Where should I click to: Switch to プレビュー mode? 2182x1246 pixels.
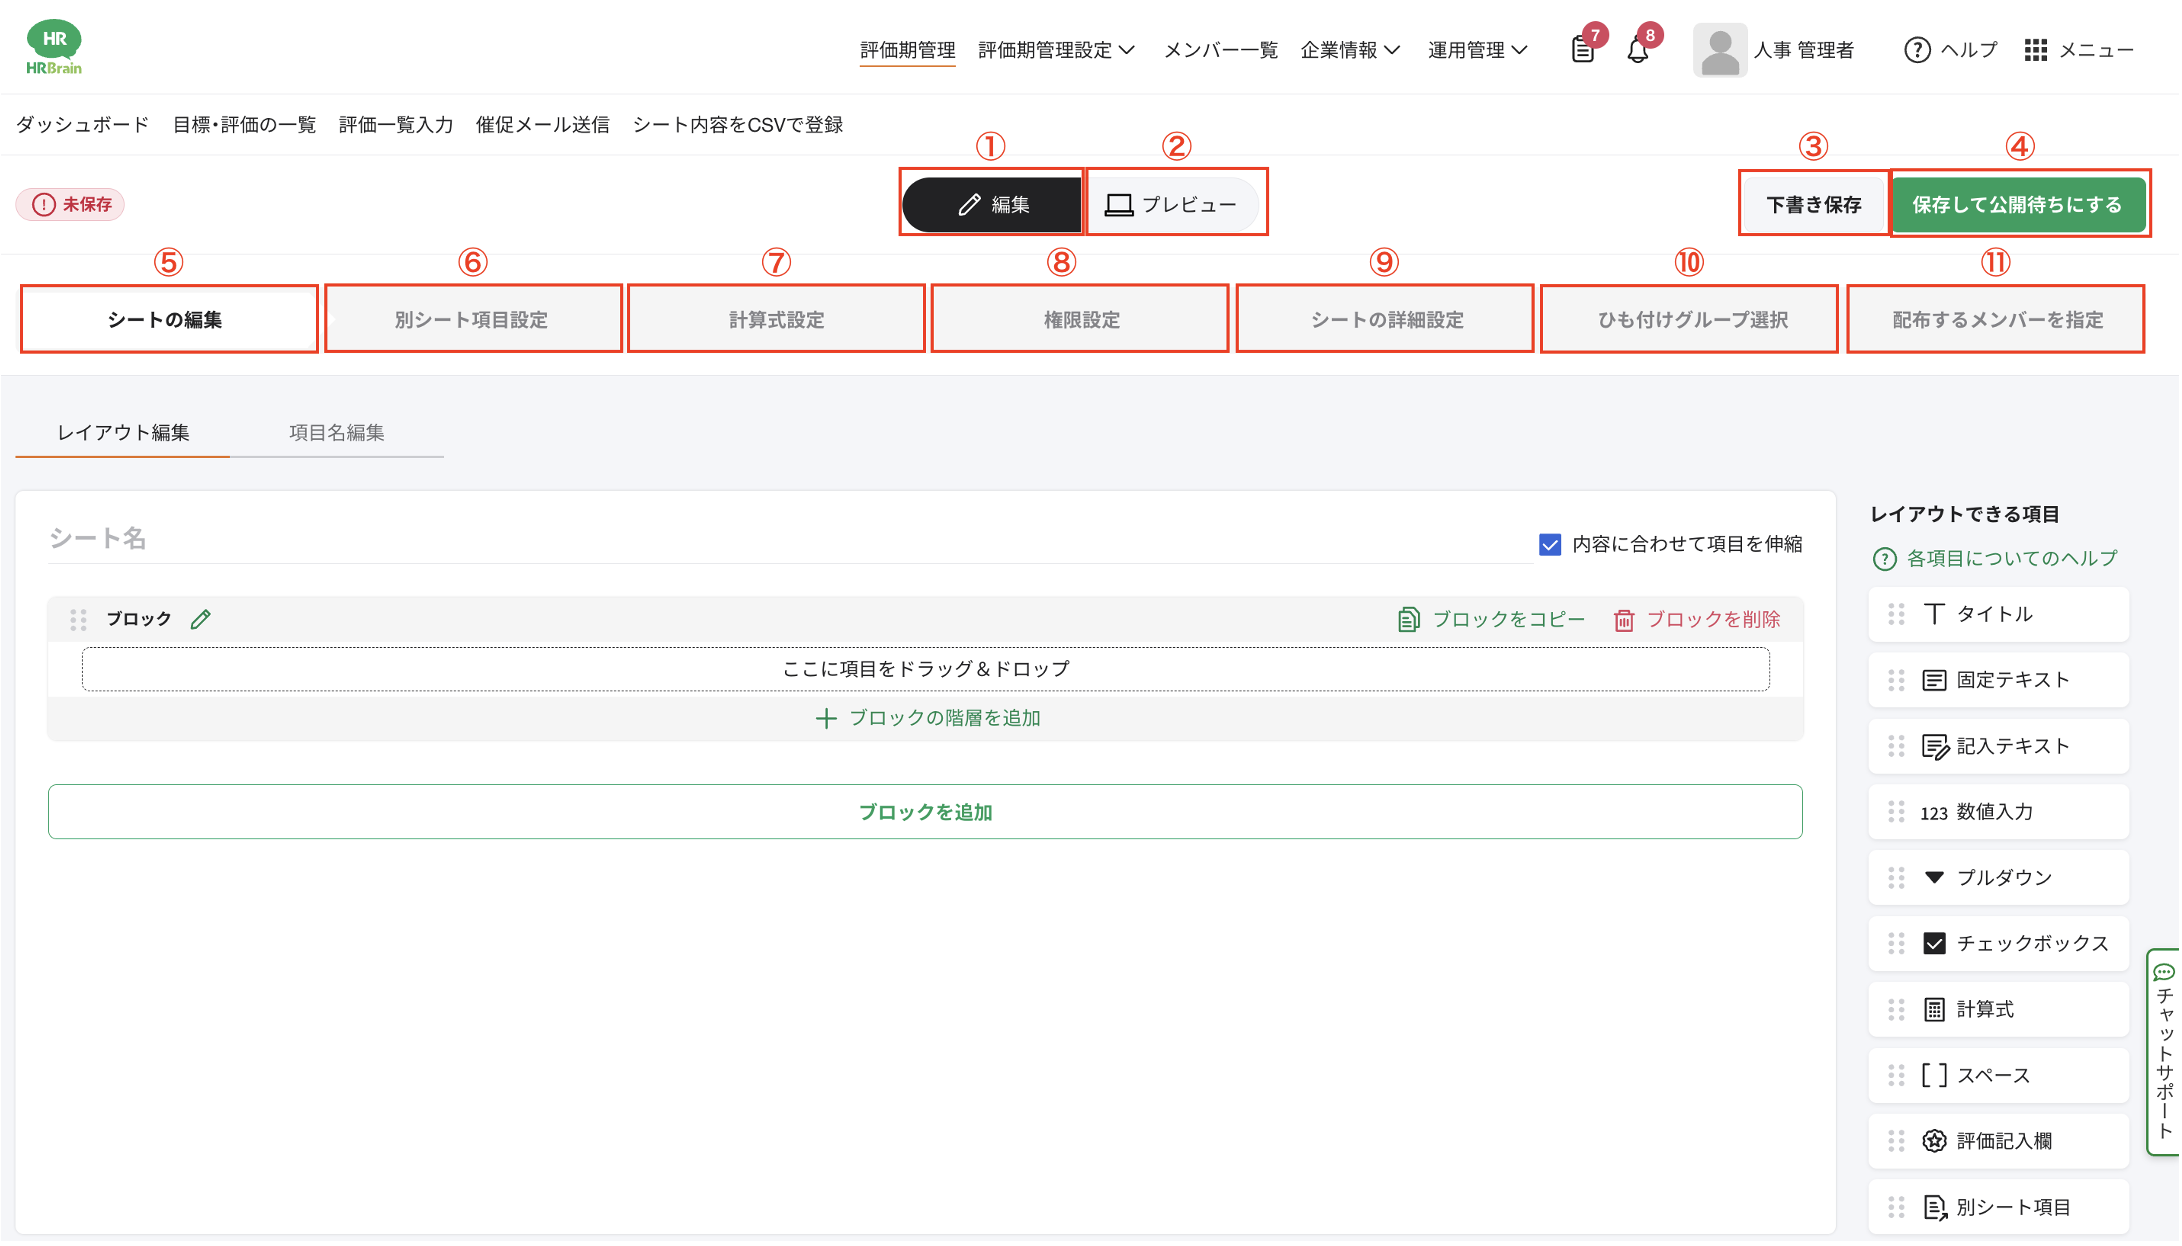tap(1172, 205)
